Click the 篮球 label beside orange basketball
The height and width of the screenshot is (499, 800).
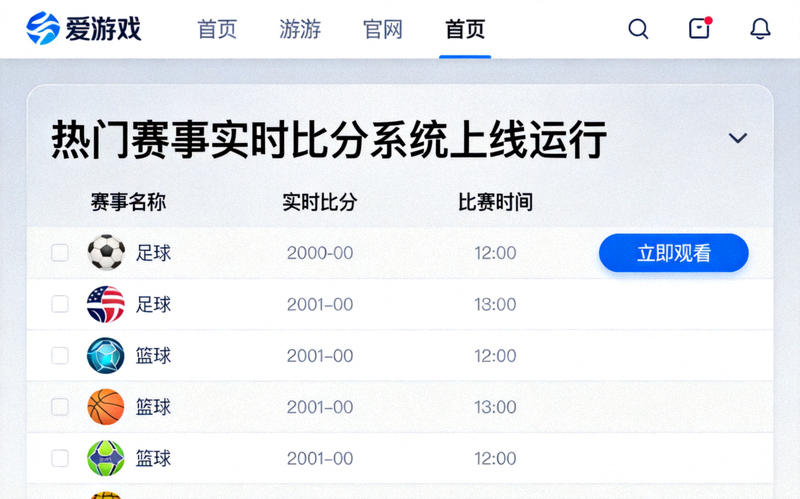coord(153,407)
